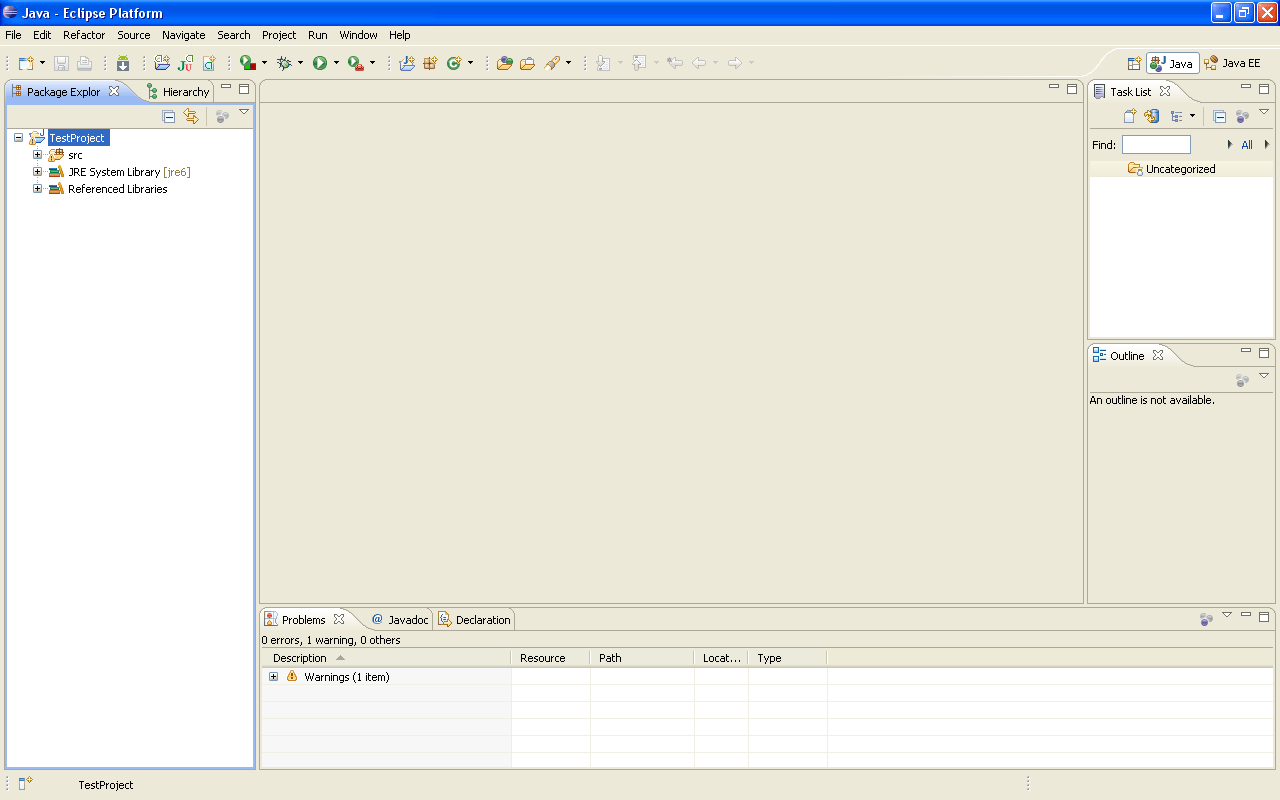Toggle Link with Editor in Package Explorer

(191, 116)
